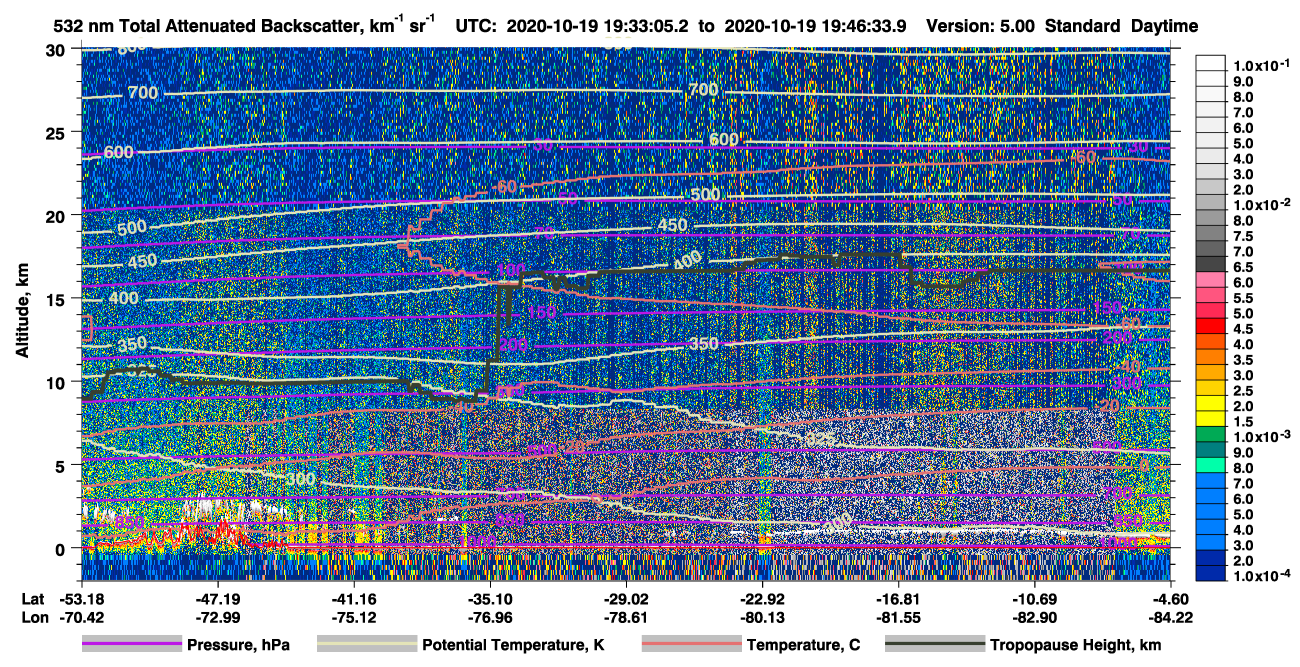Image resolution: width=1300 pixels, height=667 pixels.
Task: Click the 'Pressure, hPa' legend label
Action: [x=238, y=646]
